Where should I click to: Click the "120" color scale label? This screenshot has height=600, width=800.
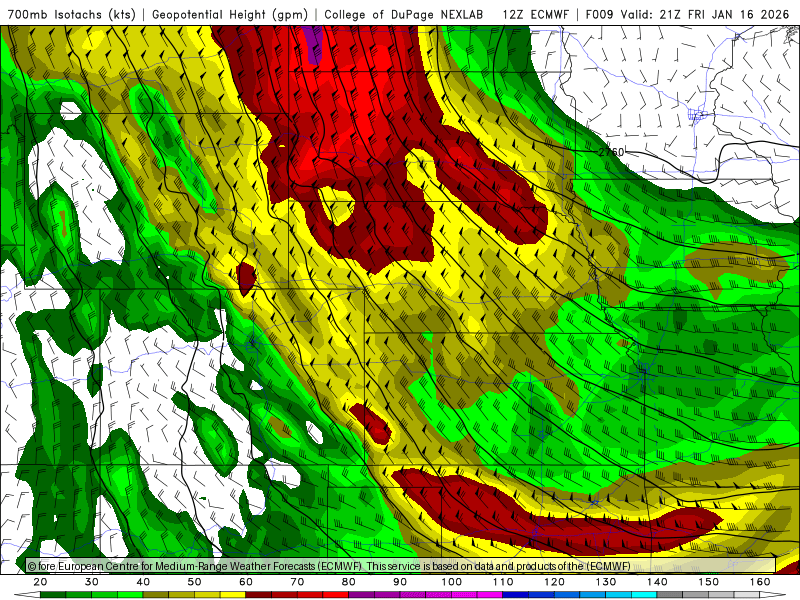click(x=555, y=582)
